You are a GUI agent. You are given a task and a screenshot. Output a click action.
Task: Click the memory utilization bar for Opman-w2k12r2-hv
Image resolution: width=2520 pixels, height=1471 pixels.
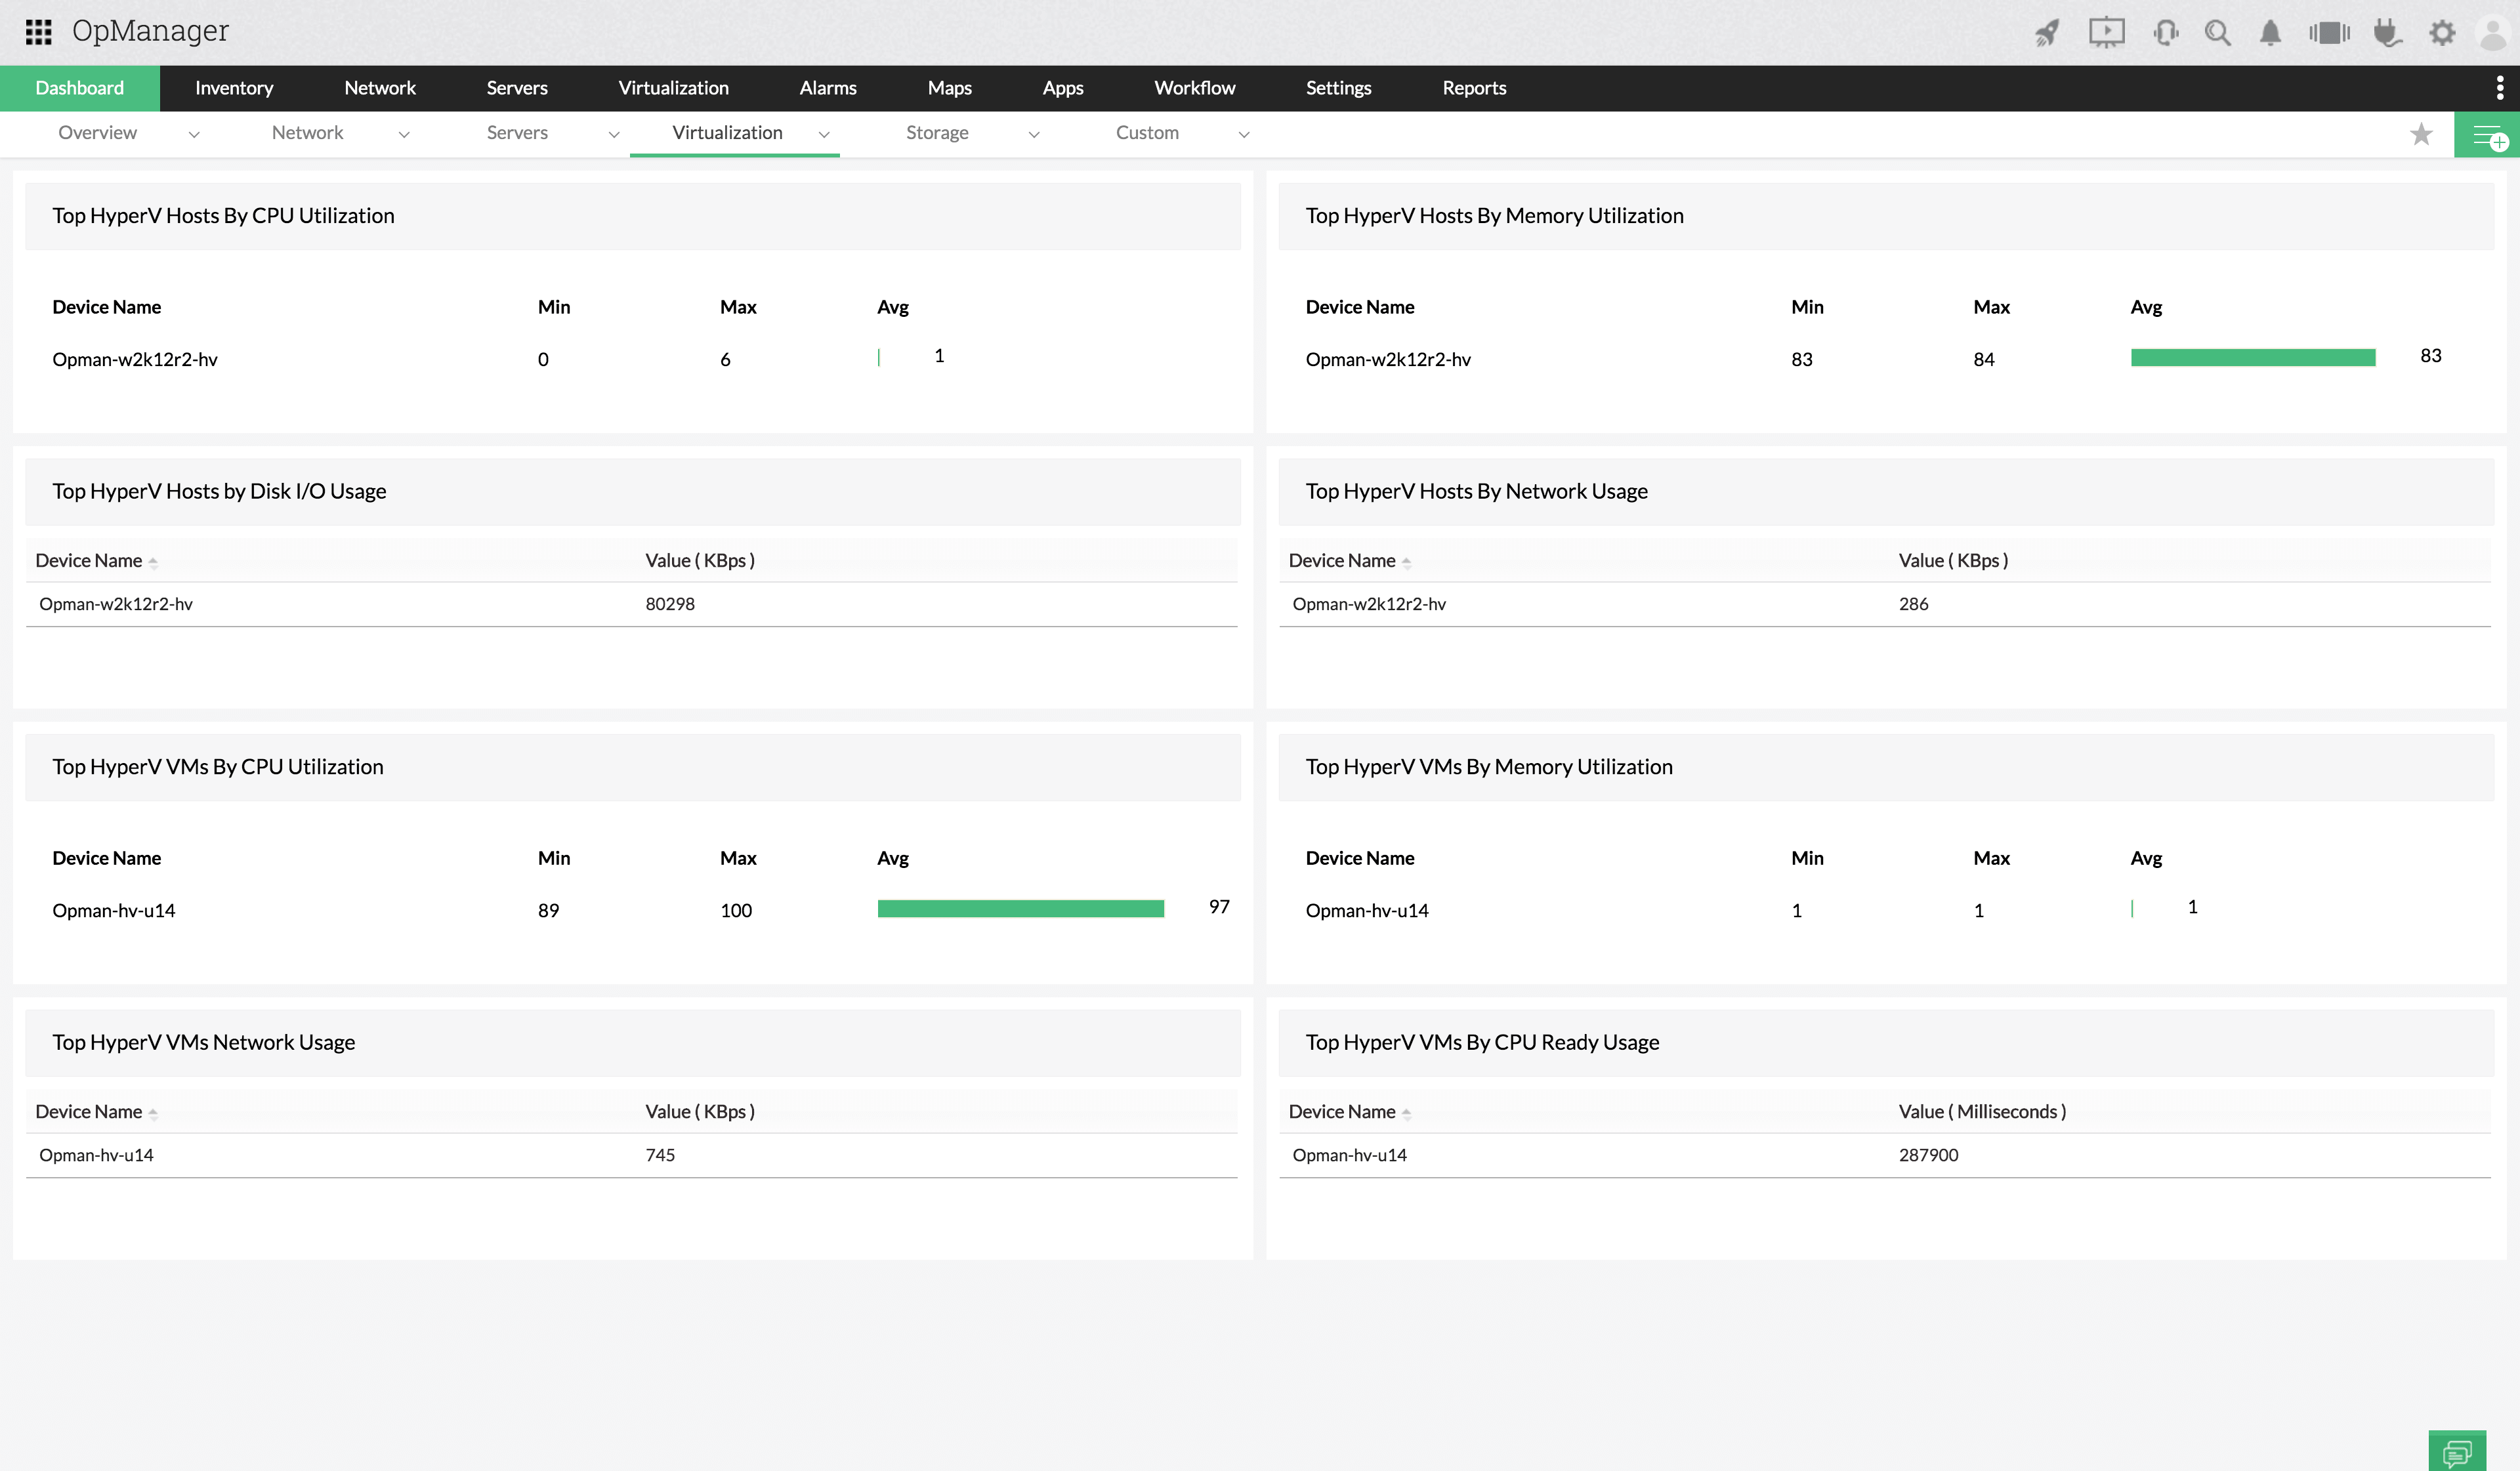pyautogui.click(x=2252, y=358)
